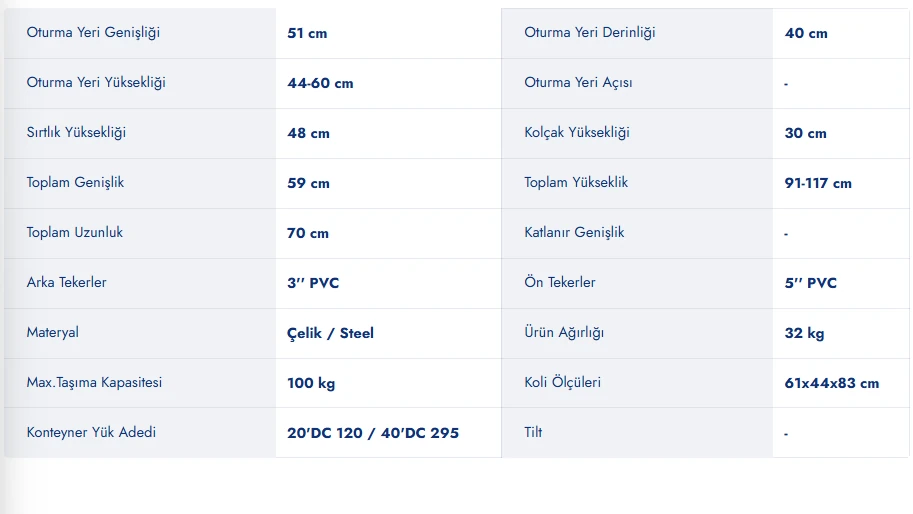Click the 'Çelik / Steel' material value
This screenshot has width=913, height=514.
330,333
